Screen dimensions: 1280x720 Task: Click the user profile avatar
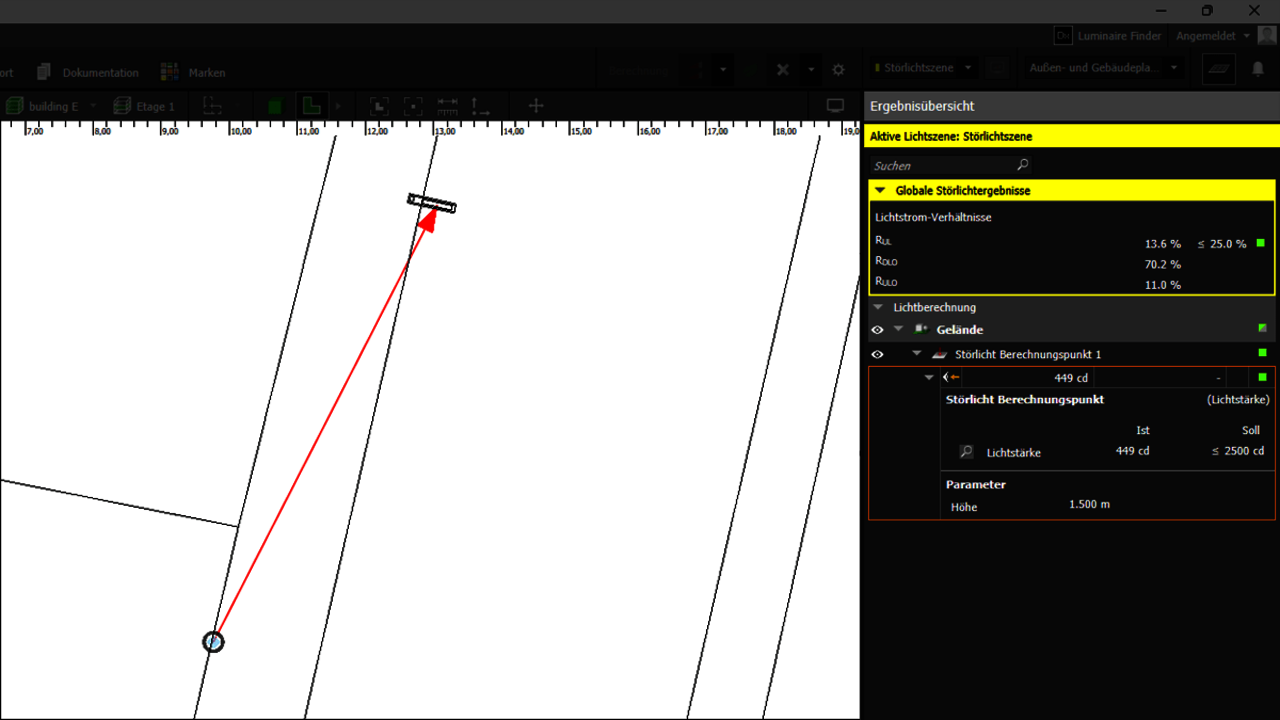[1266, 36]
